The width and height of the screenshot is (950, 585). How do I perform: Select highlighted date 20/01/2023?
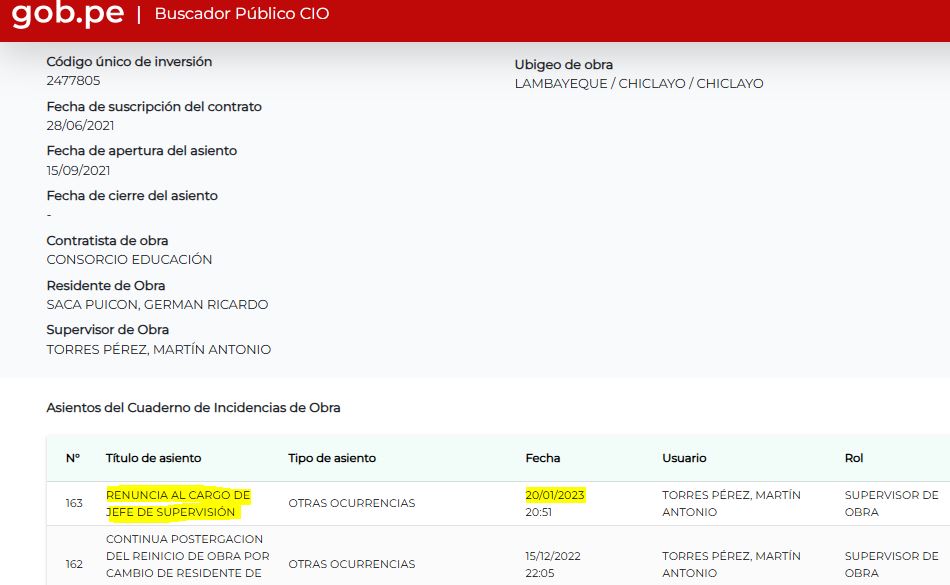[x=555, y=495]
